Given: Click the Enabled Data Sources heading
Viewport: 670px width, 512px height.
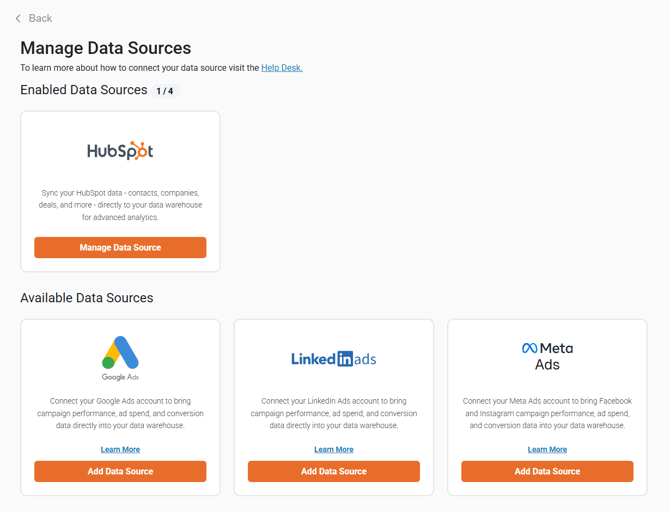Looking at the screenshot, I should pos(84,90).
